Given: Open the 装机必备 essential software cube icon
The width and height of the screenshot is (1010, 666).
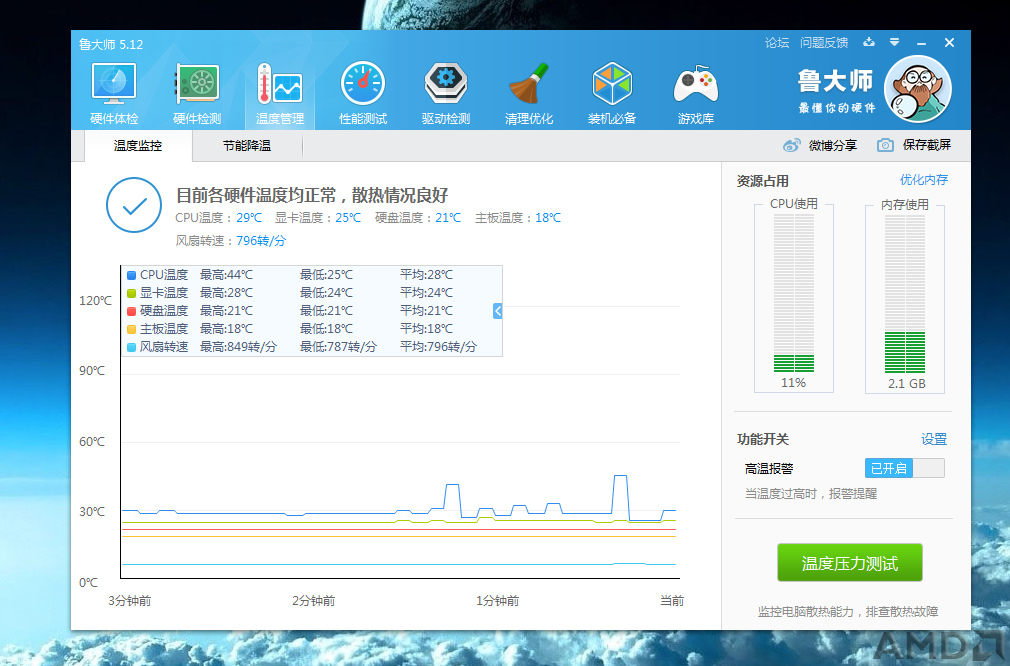Looking at the screenshot, I should [612, 94].
